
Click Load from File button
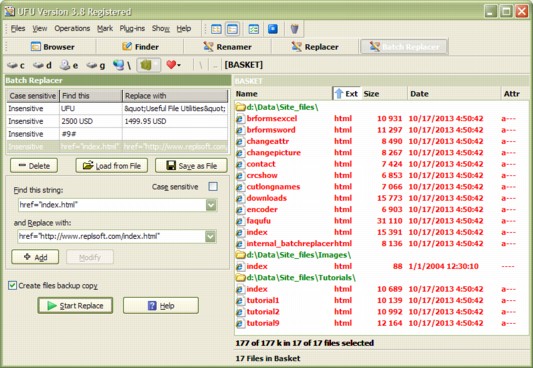pos(111,166)
